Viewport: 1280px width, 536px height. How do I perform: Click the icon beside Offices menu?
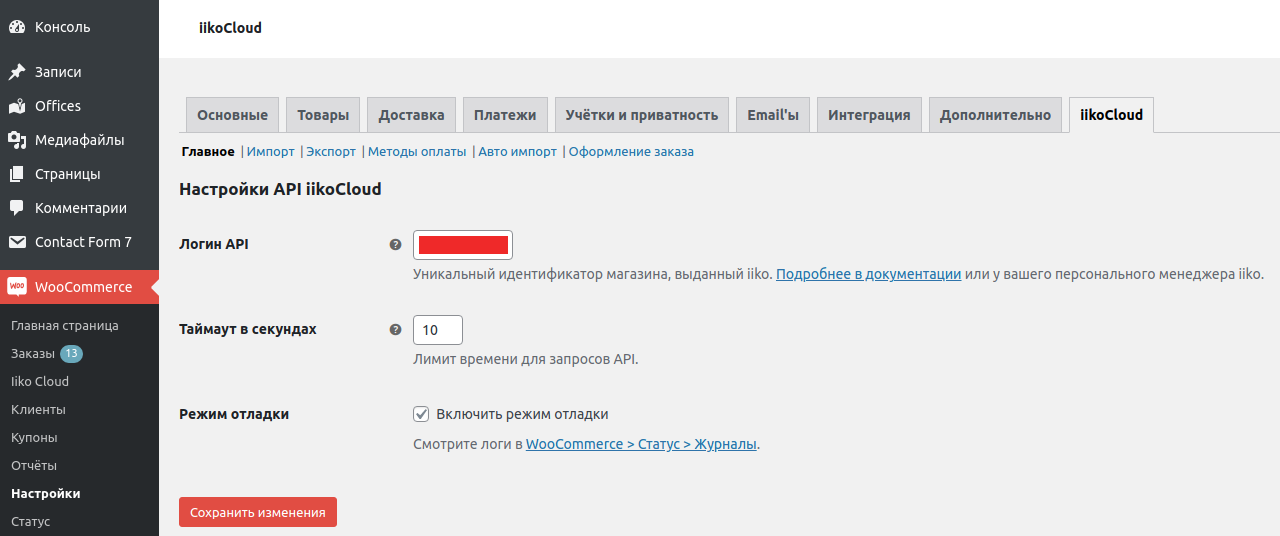tap(17, 106)
